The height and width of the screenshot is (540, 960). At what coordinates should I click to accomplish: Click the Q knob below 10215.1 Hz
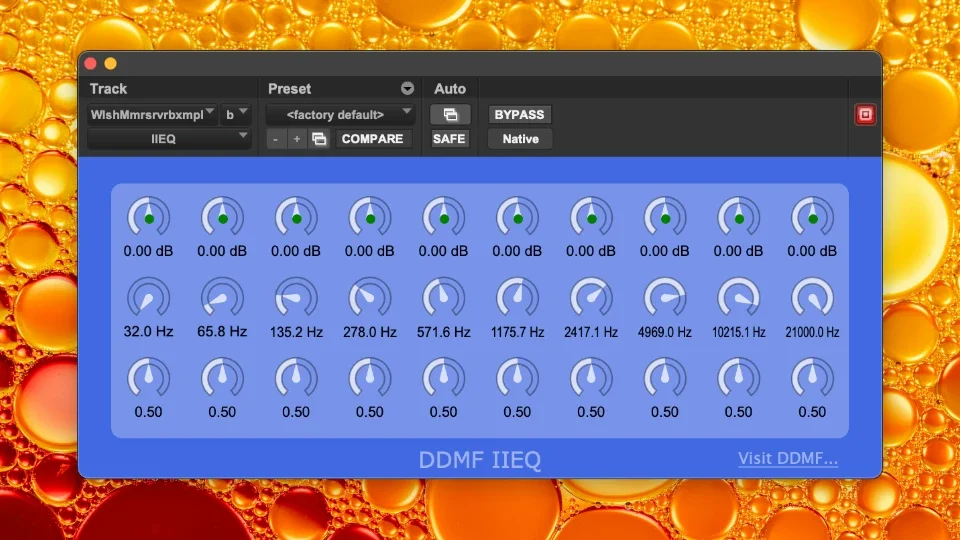click(738, 378)
